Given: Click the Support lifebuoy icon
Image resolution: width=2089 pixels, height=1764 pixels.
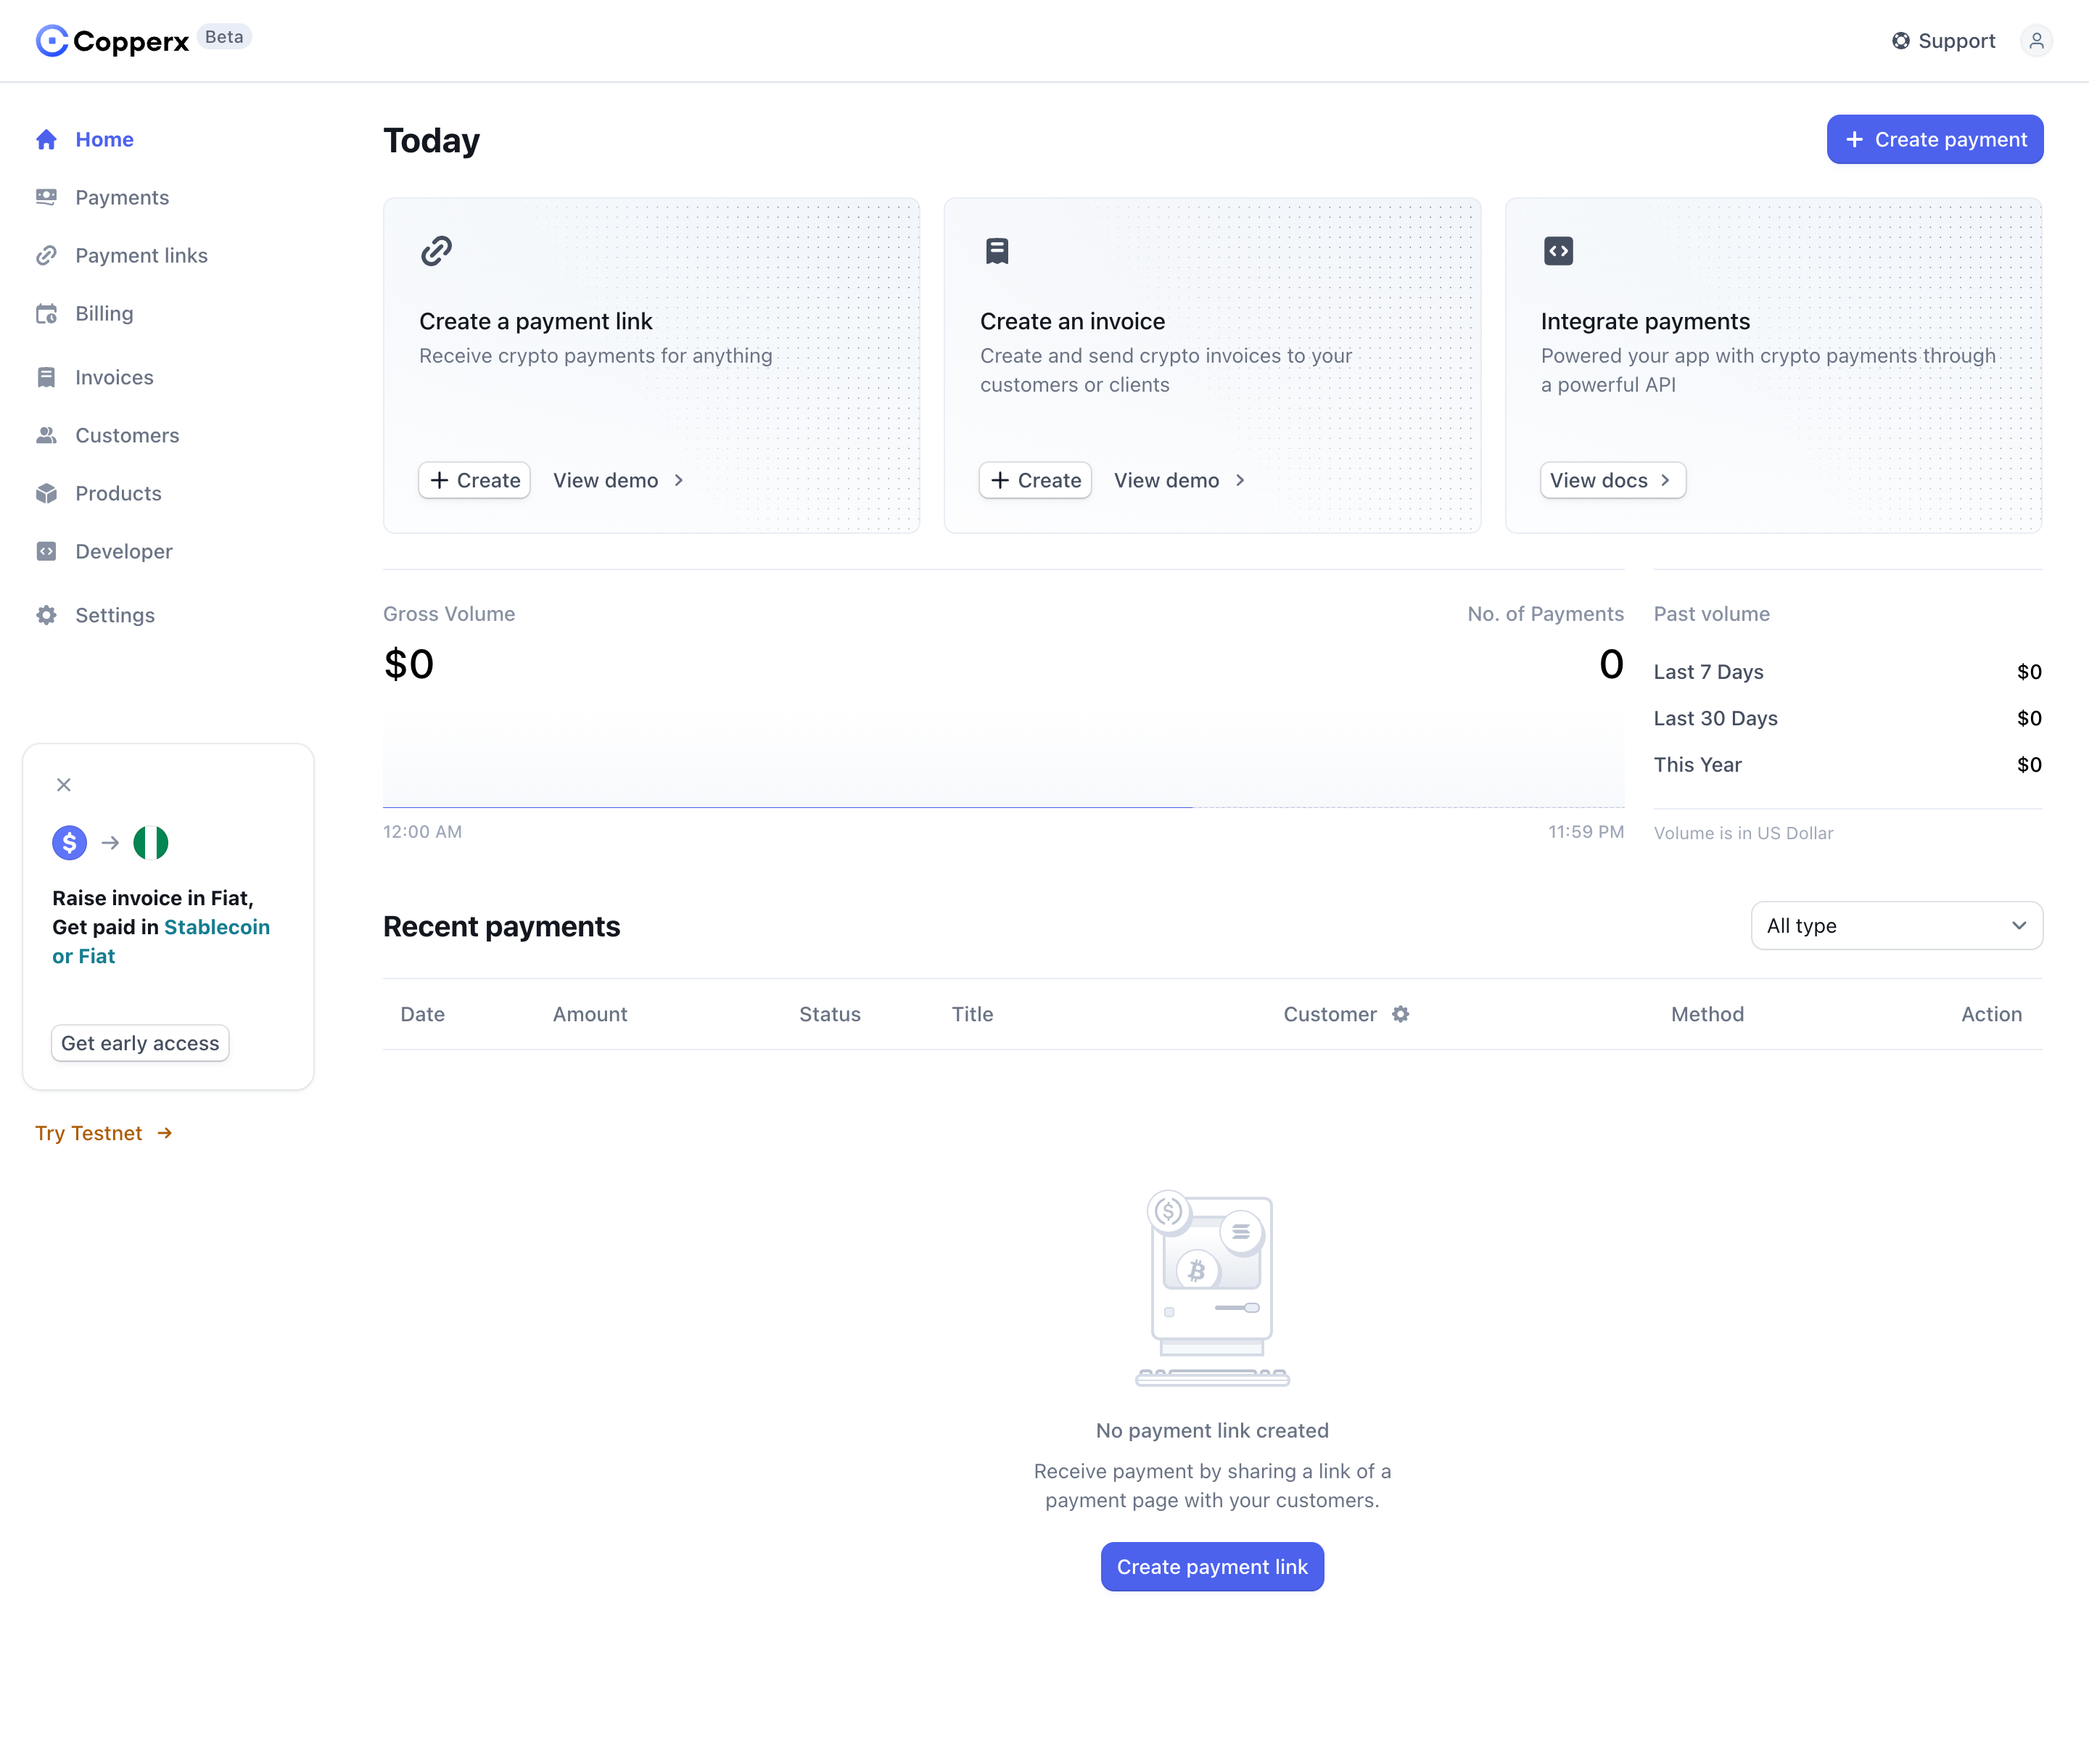Looking at the screenshot, I should 1900,41.
